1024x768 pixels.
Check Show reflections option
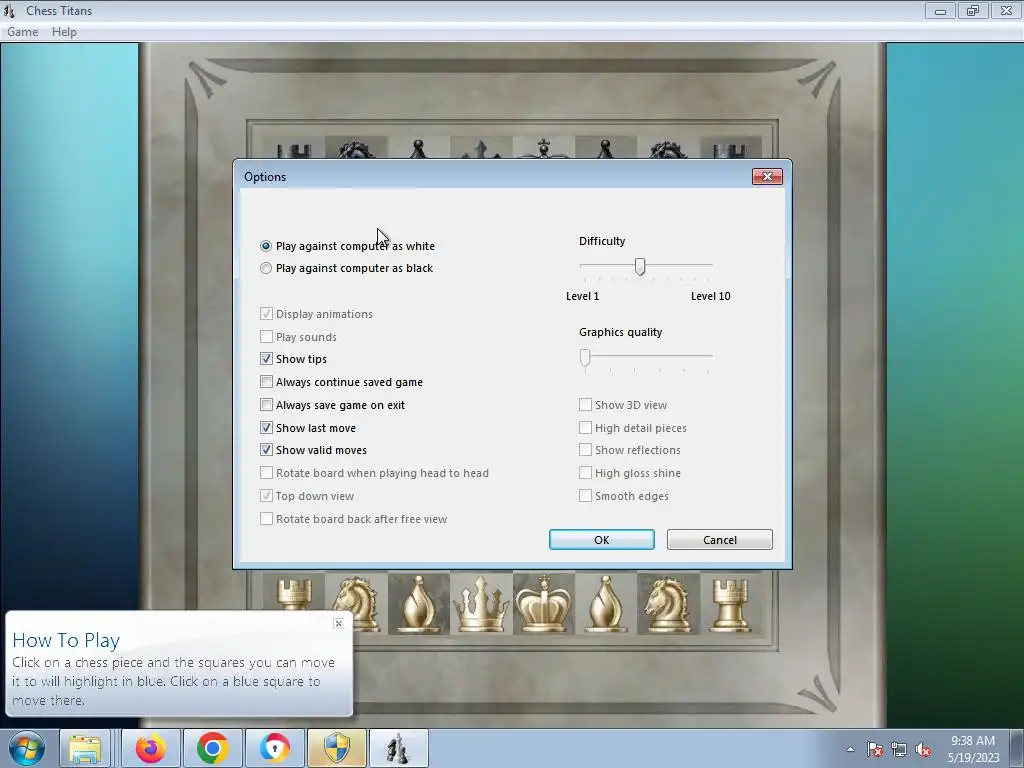tap(585, 450)
